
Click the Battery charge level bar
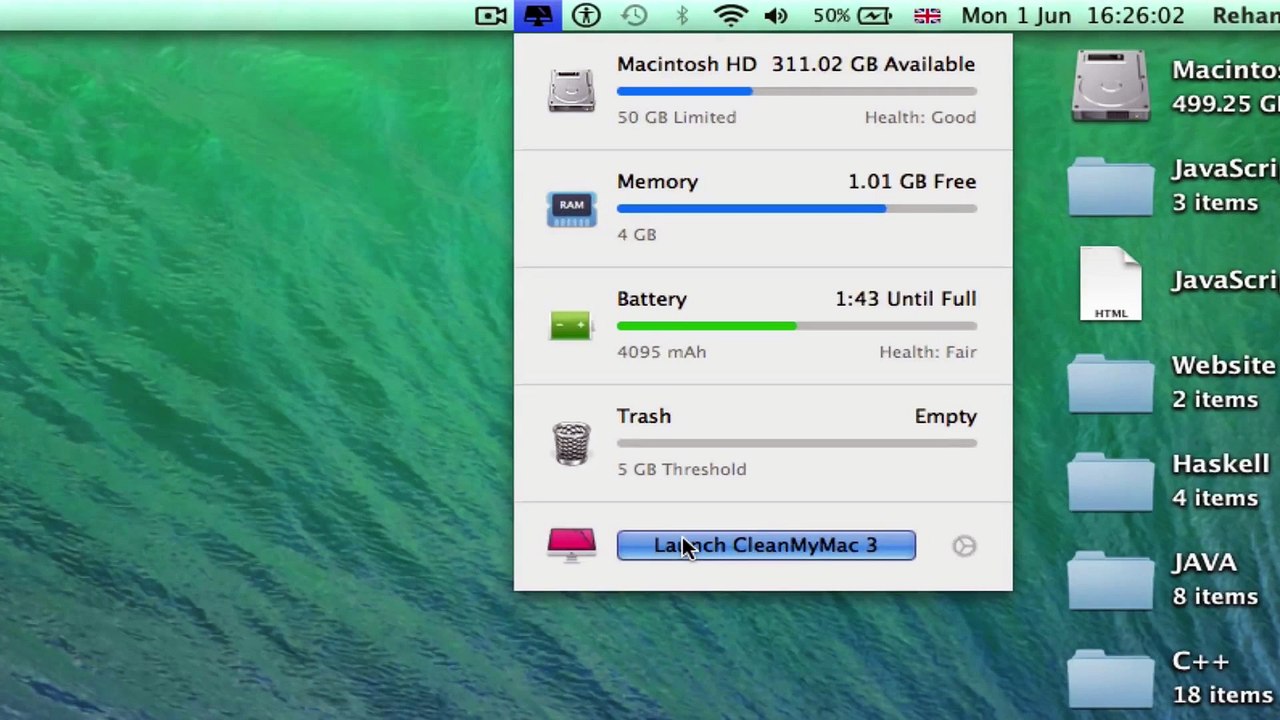tap(797, 326)
